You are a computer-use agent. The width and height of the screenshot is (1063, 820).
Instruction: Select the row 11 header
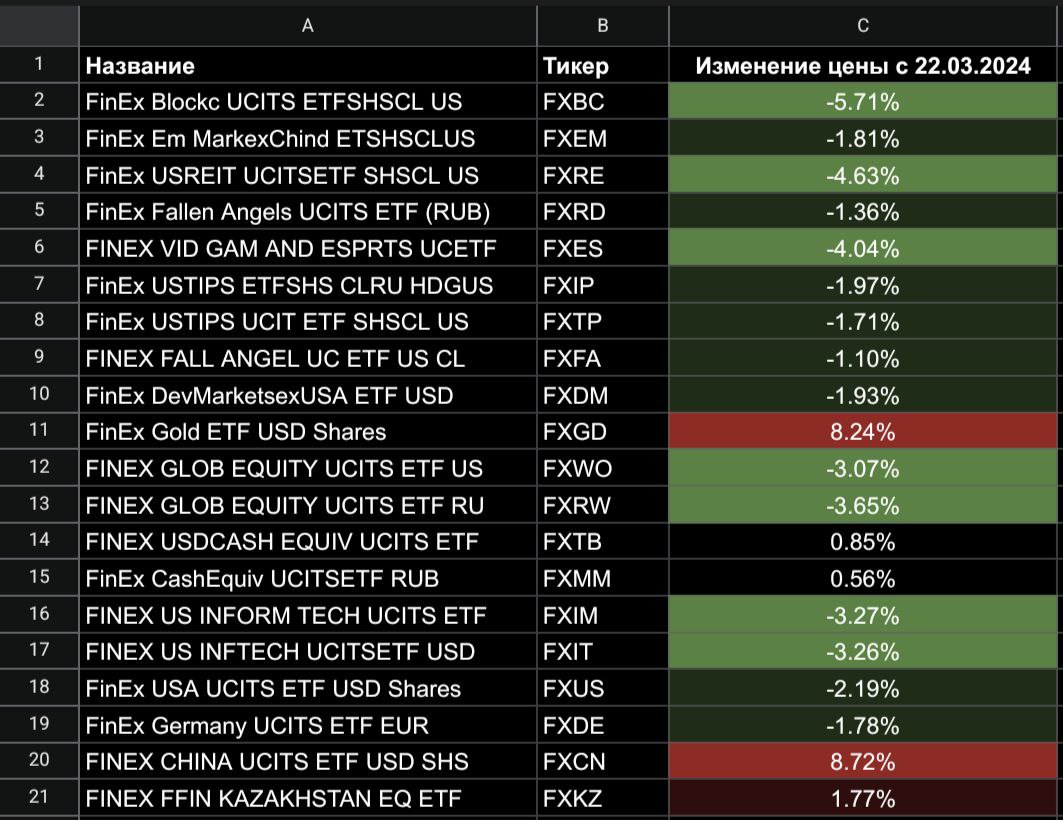pyautogui.click(x=39, y=432)
